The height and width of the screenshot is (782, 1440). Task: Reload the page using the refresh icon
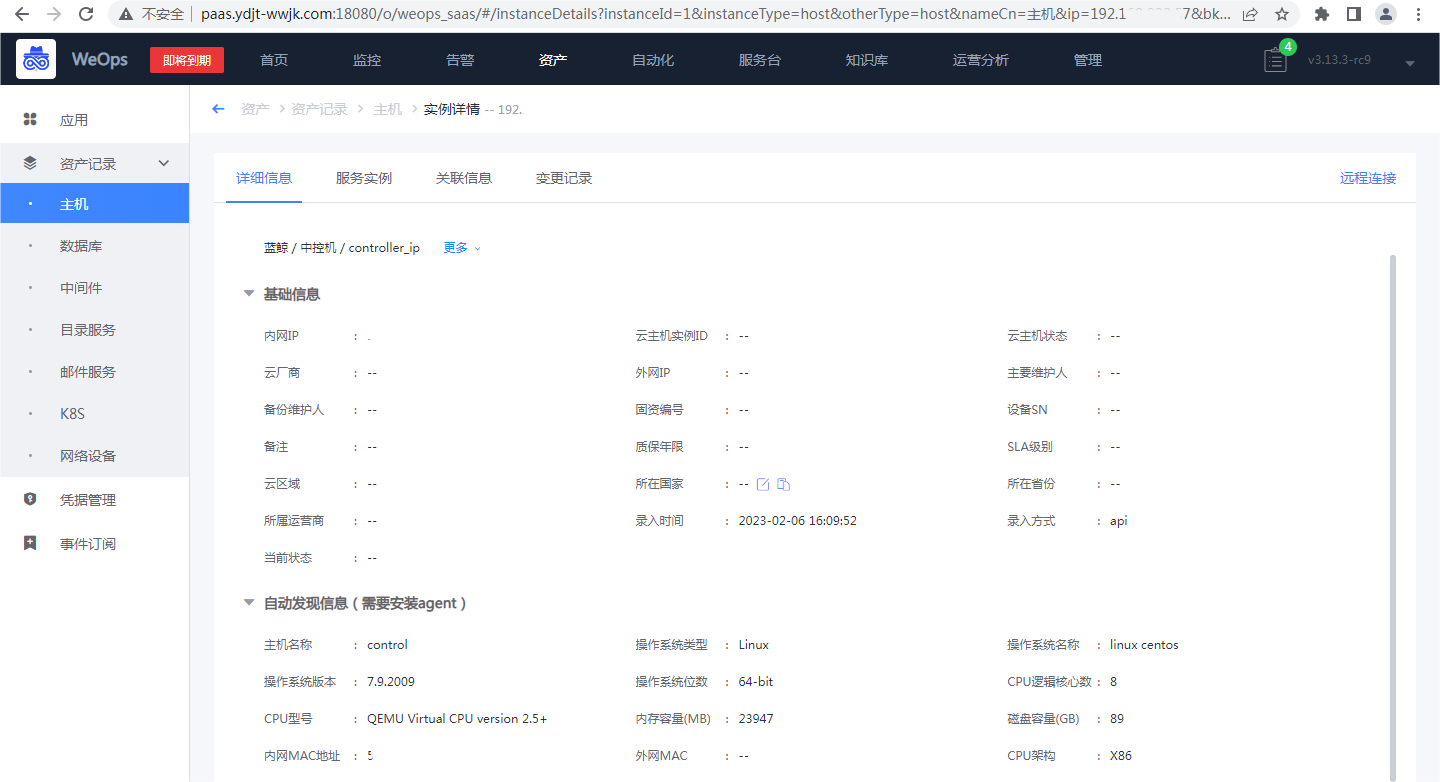[86, 14]
